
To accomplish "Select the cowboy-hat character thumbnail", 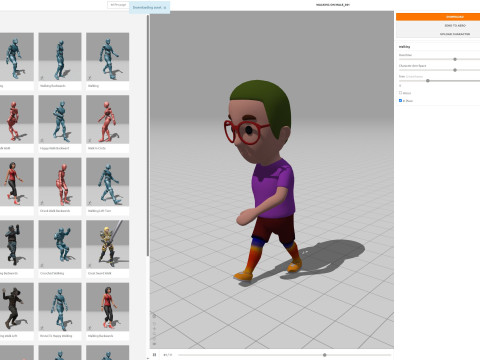I will tap(17, 307).
